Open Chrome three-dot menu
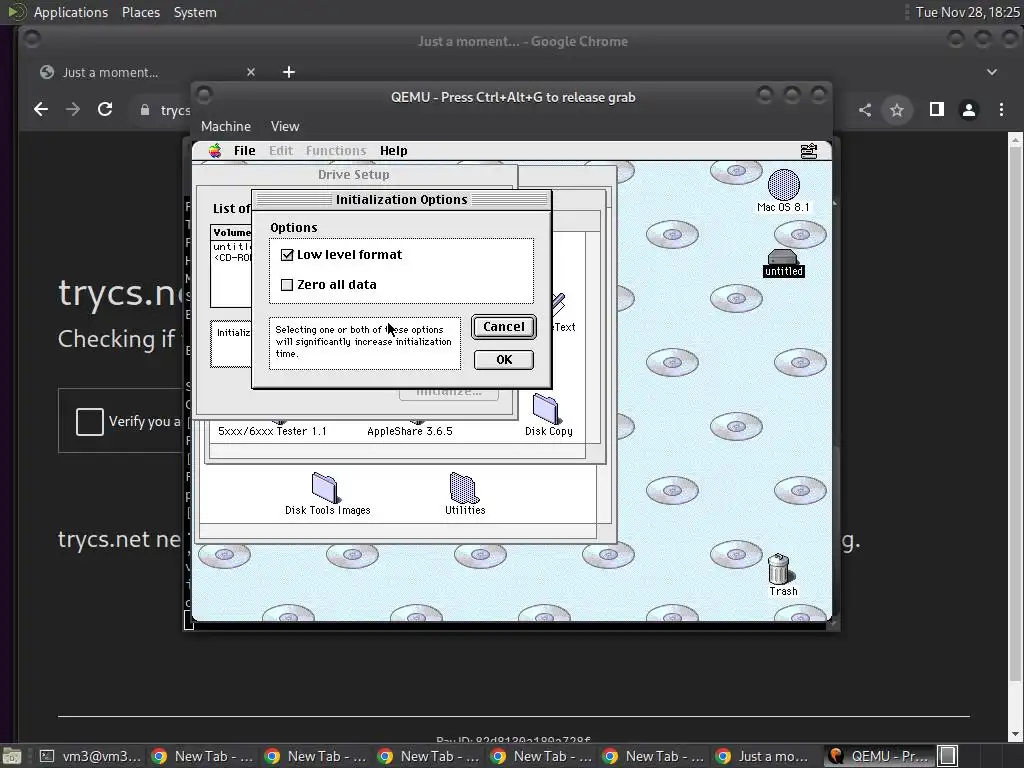 pos(1001,110)
